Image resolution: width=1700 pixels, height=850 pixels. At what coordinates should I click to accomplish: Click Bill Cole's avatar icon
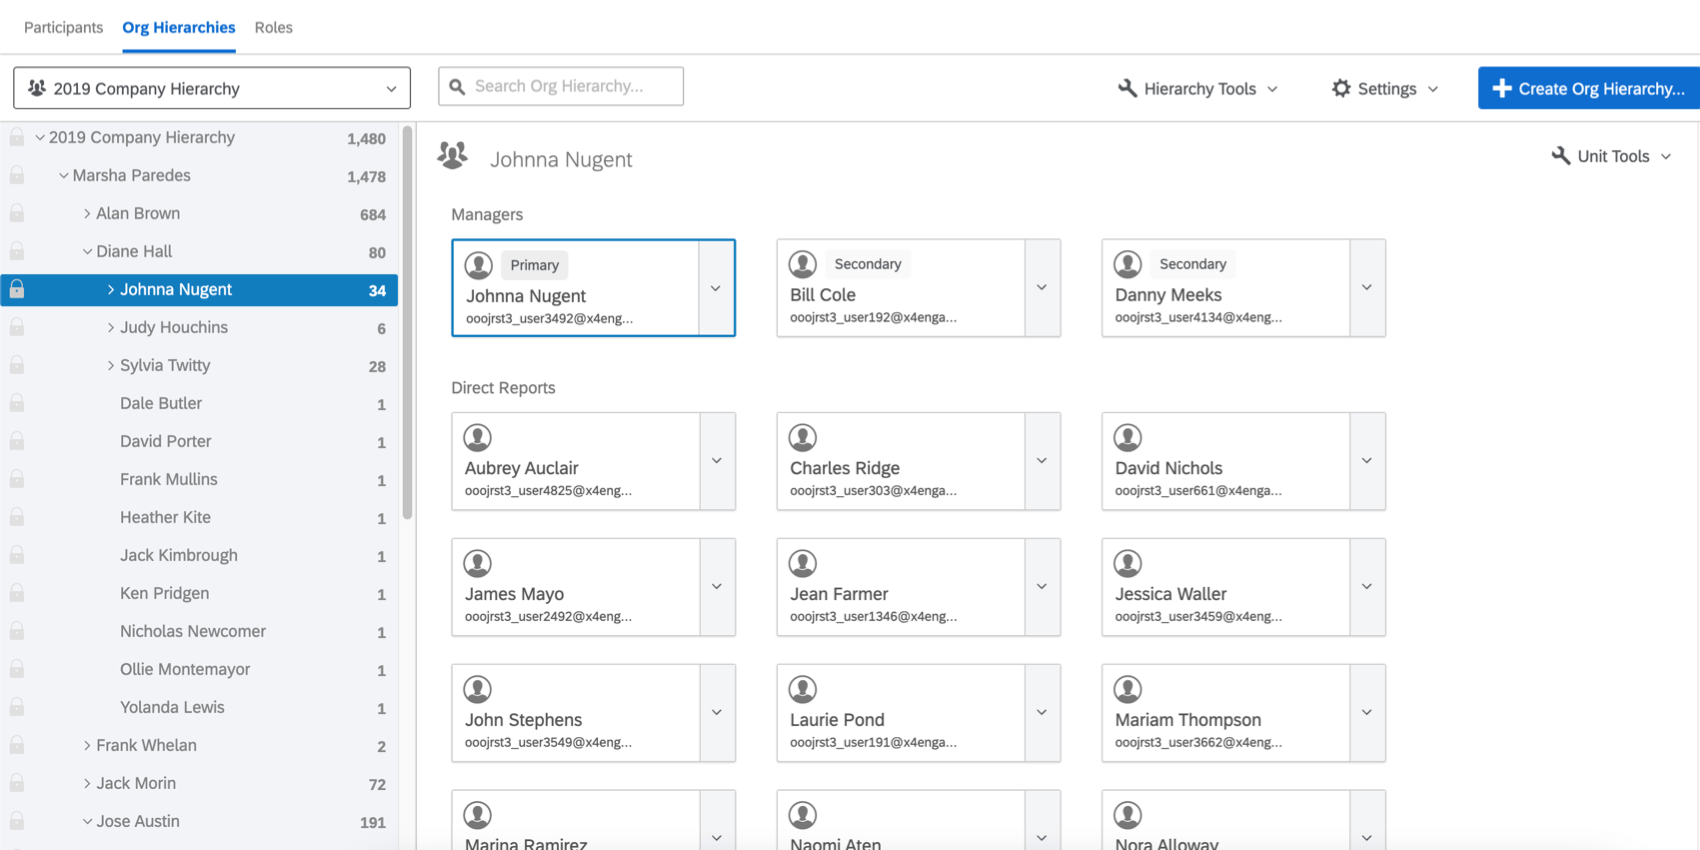point(803,264)
